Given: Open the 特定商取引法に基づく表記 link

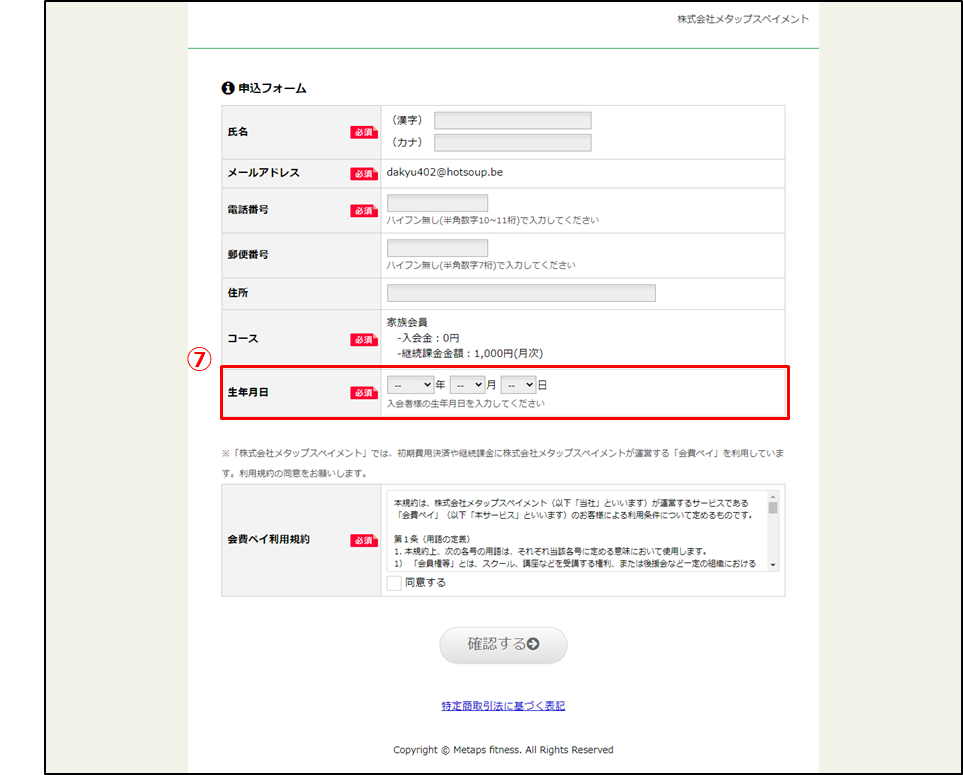Looking at the screenshot, I should click(503, 706).
